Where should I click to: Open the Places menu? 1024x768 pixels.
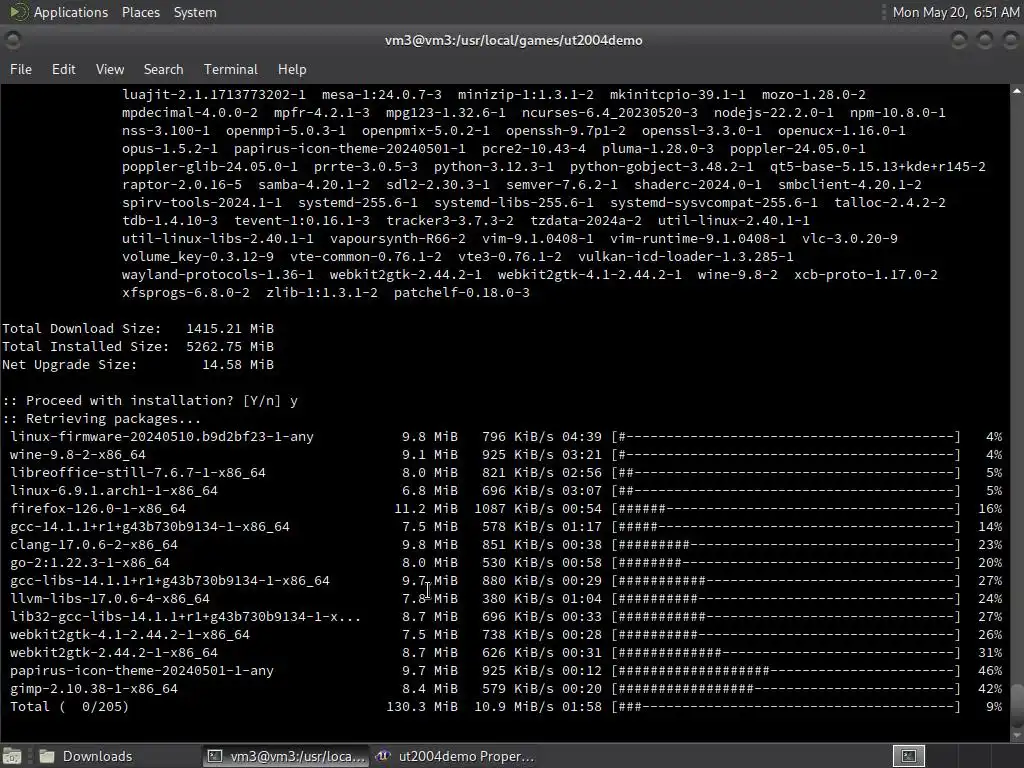[140, 12]
